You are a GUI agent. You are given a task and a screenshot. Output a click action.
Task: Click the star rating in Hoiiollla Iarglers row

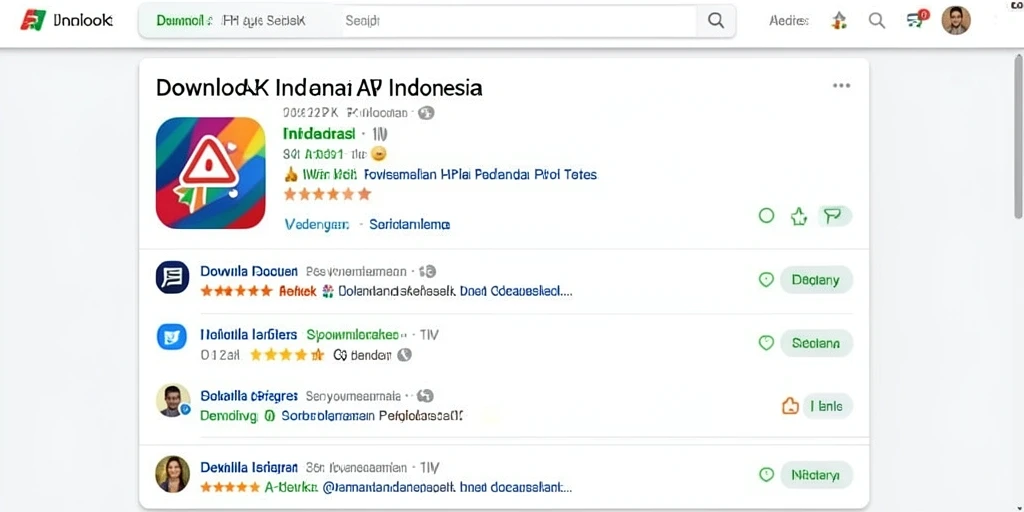point(287,355)
